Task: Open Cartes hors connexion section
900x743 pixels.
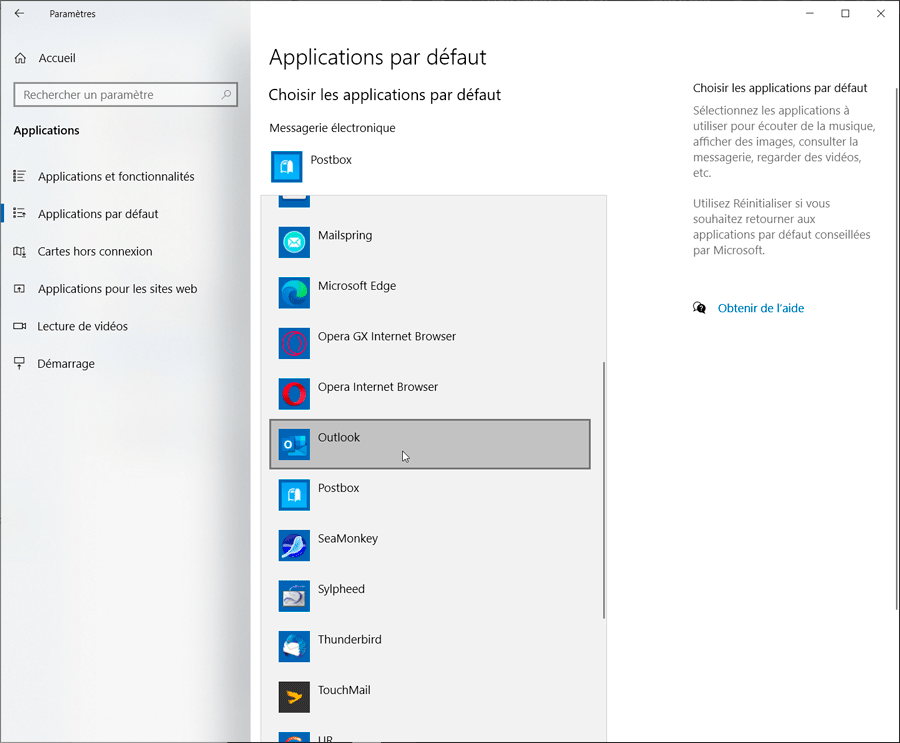Action: coord(125,251)
